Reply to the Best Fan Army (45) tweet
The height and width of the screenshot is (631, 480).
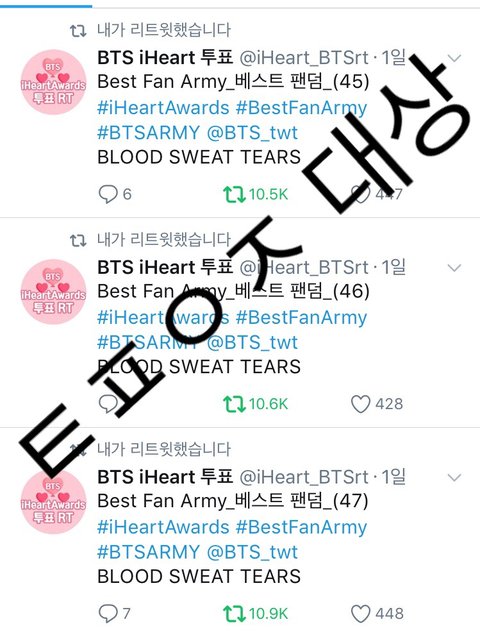(107, 194)
